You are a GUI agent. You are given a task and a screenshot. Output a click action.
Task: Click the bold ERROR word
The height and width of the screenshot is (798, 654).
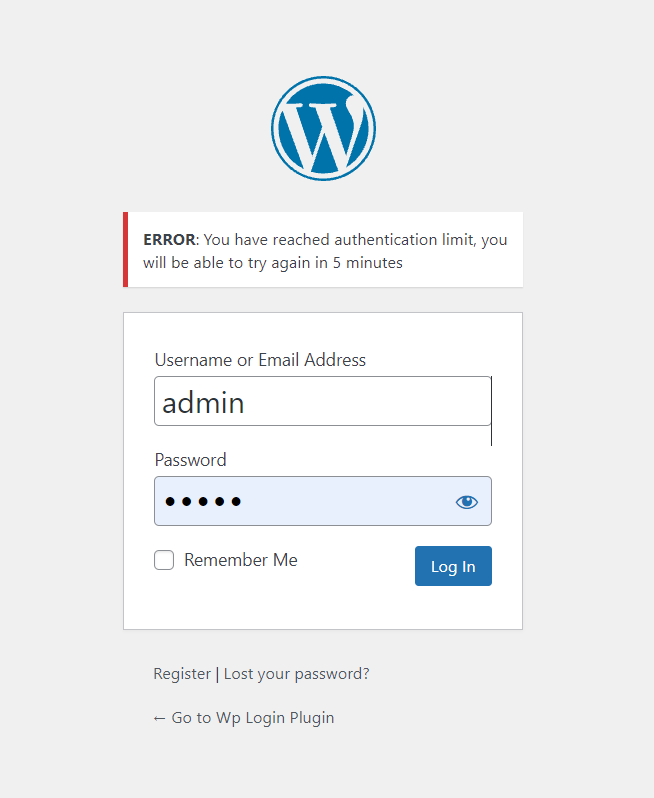169,240
